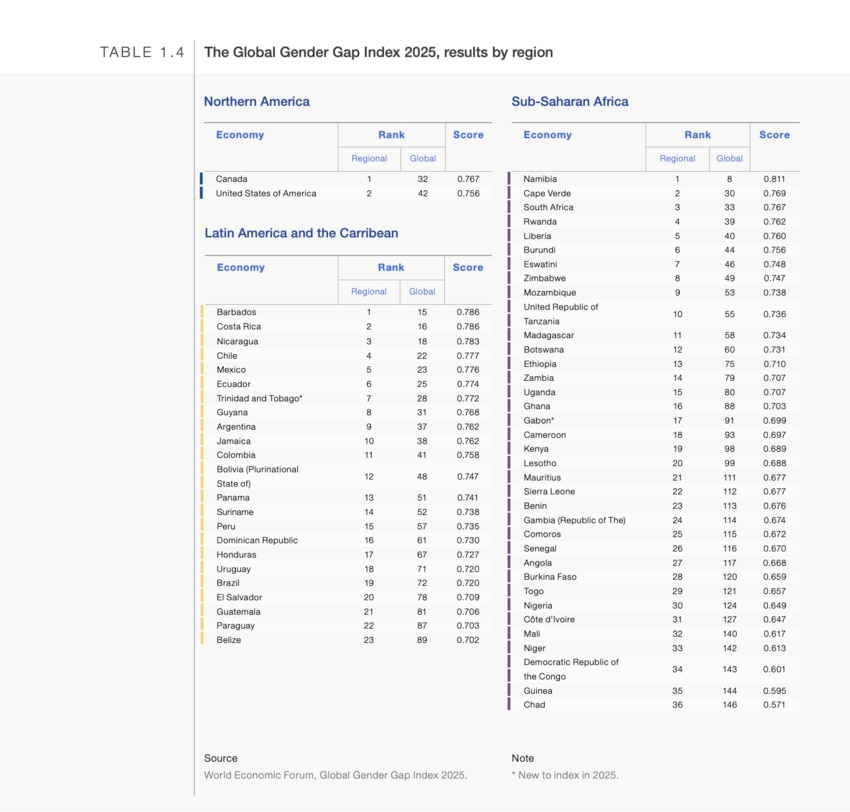Viewport: 850px width, 812px height.
Task: Click the "Chad" economy cell
Action: (534, 705)
